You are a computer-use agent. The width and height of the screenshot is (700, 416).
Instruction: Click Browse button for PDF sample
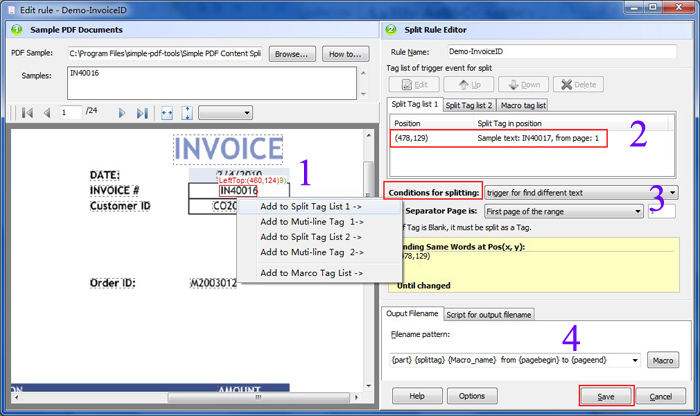(292, 54)
